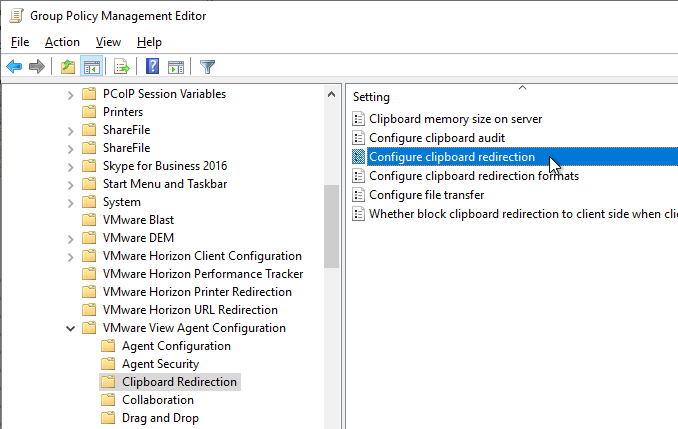
Task: Expand the Skype for Business 2016 node
Action: [70, 166]
